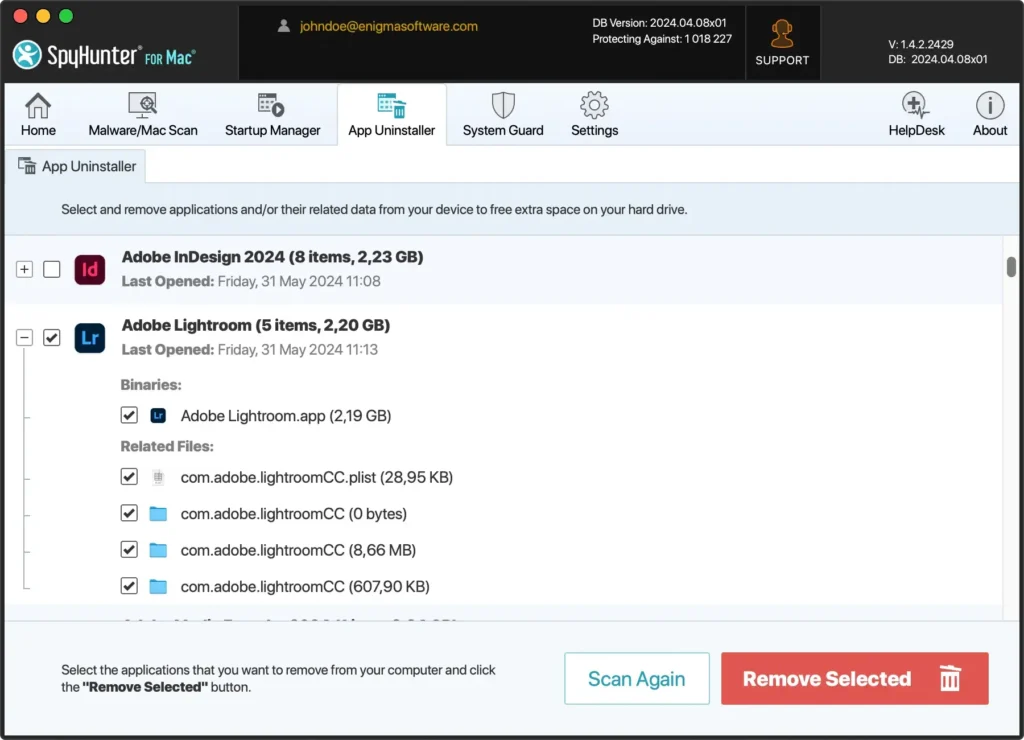
Task: Open the HelpDesk icon
Action: 915,105
